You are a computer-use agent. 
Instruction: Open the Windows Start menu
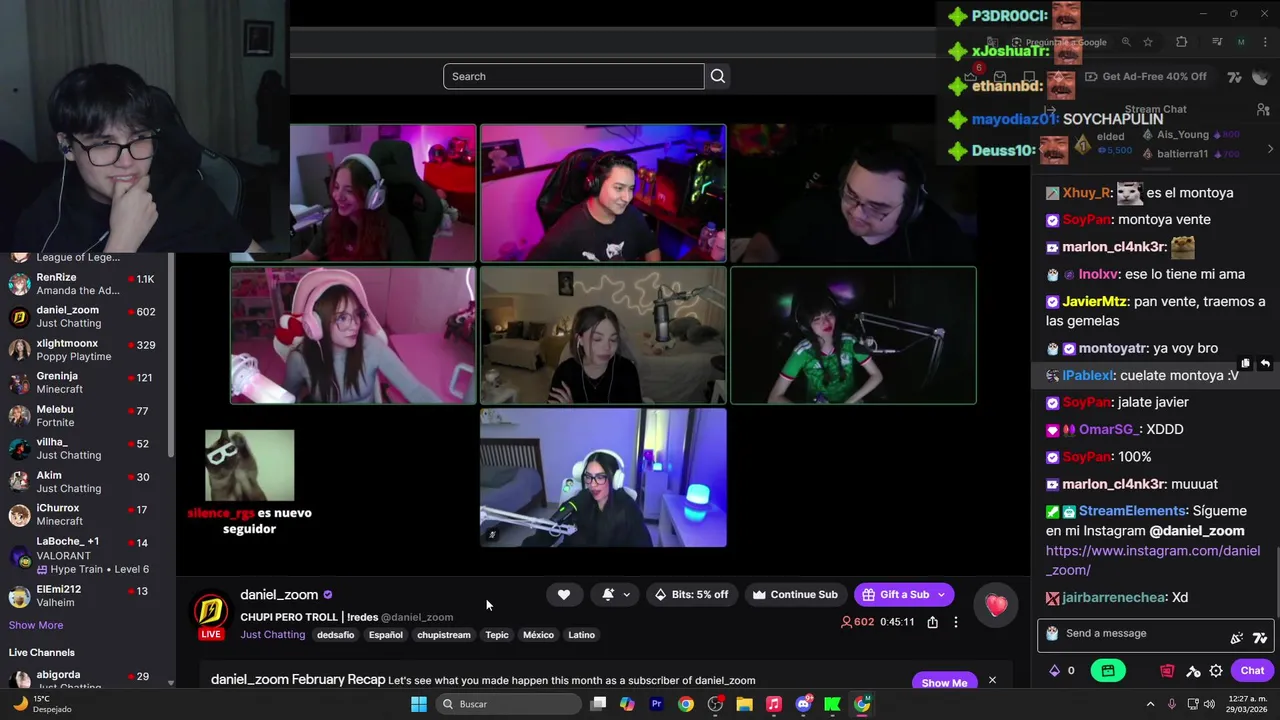(x=419, y=704)
